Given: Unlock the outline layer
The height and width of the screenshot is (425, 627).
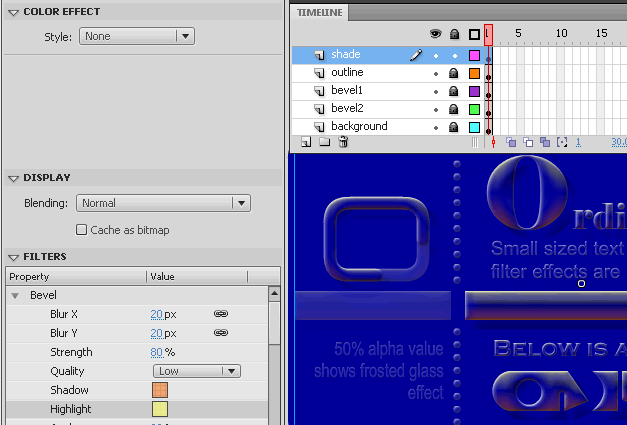Looking at the screenshot, I should coord(454,73).
